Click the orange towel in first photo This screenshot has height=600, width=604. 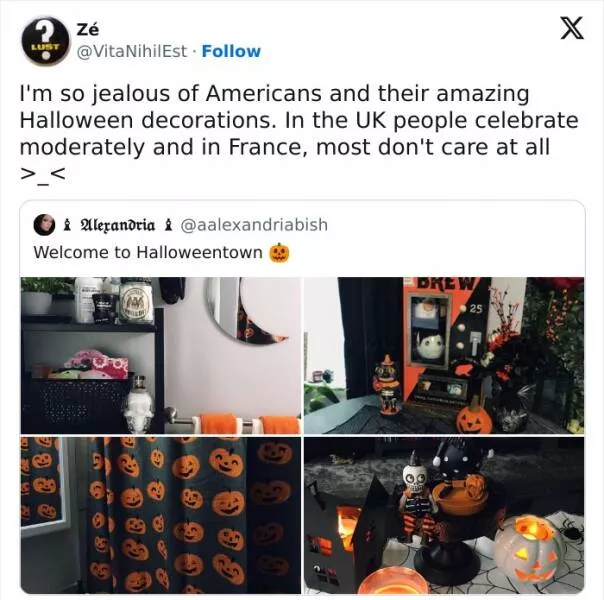click(x=219, y=424)
